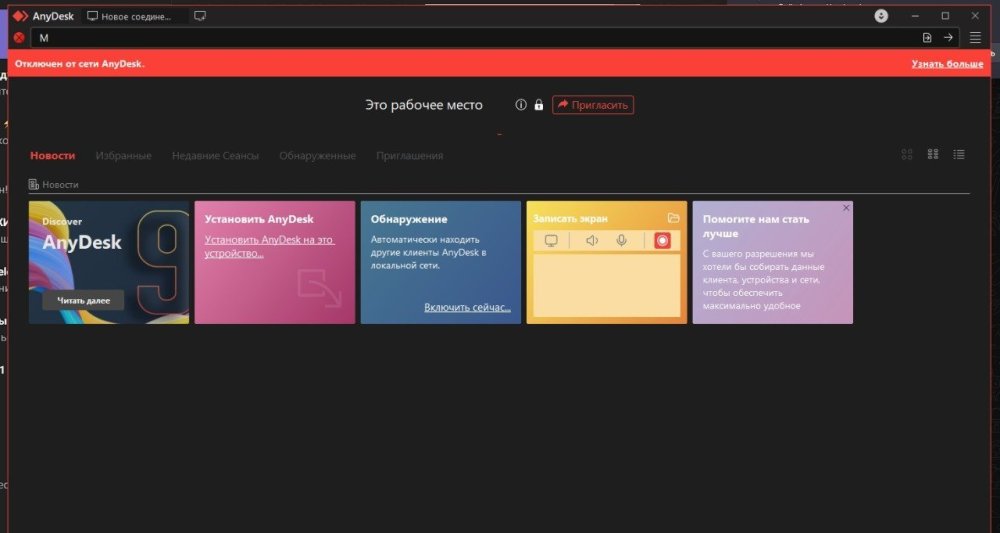Open the Избранные tab
The width and height of the screenshot is (1000, 533).
click(x=124, y=156)
